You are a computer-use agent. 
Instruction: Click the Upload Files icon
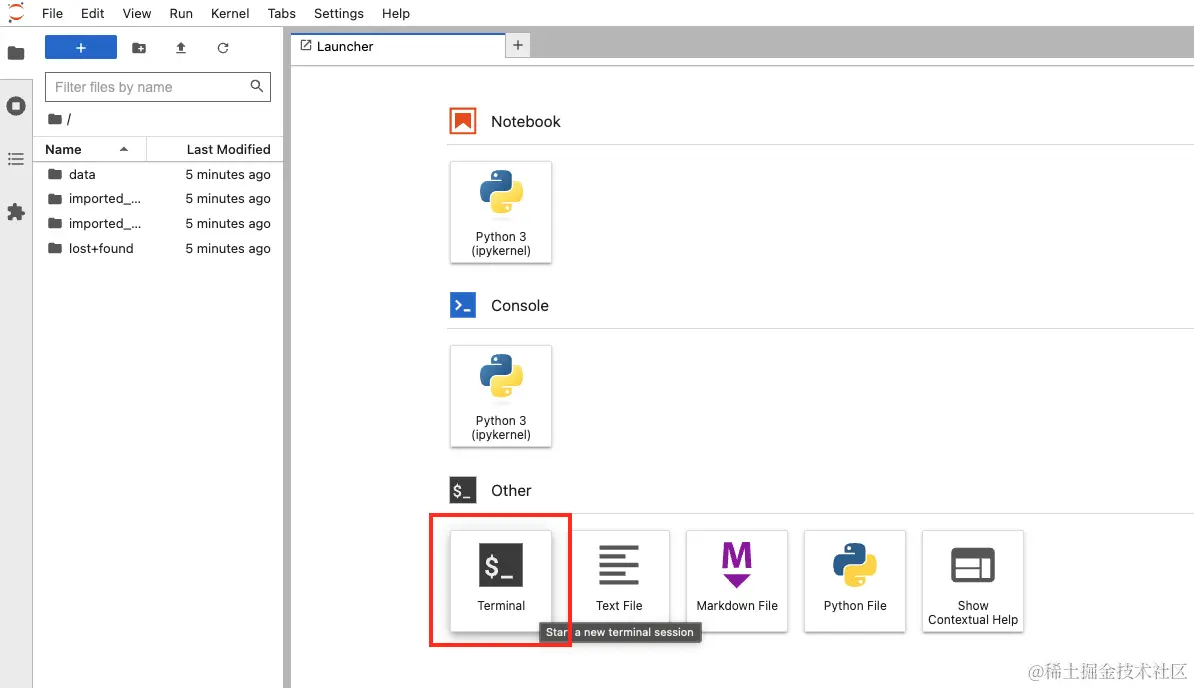181,48
